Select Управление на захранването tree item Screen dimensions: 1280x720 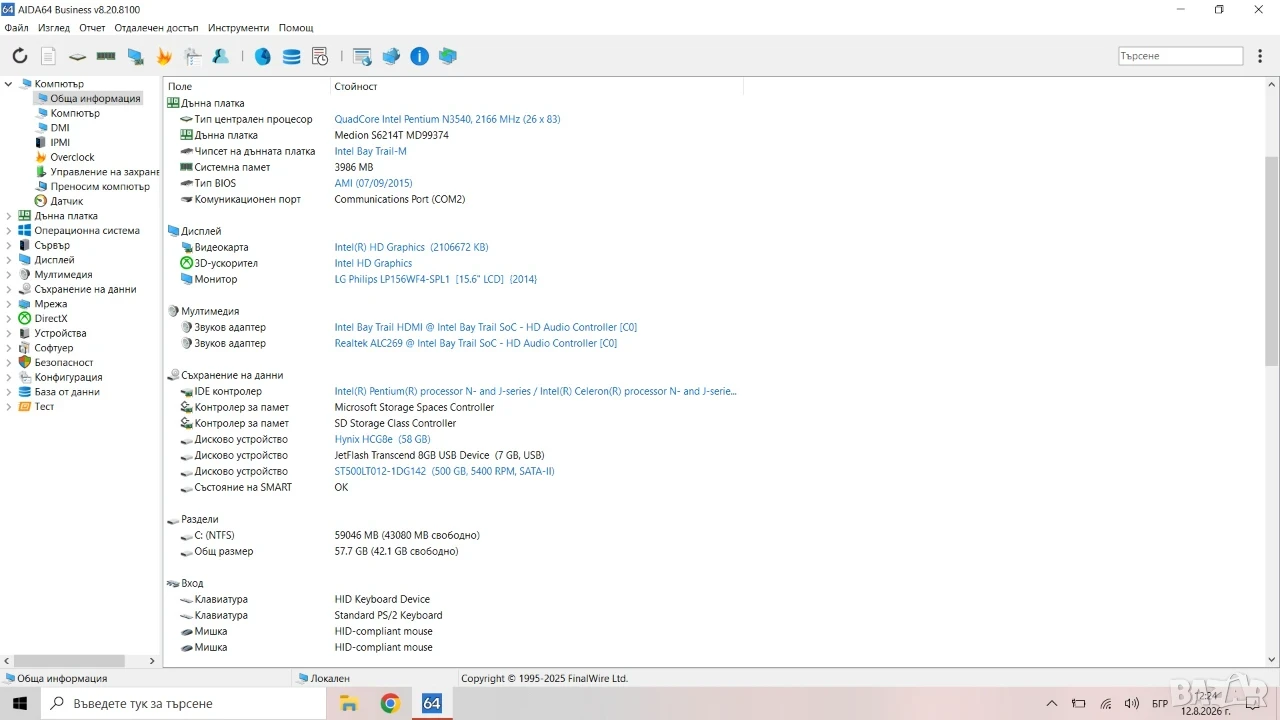coord(105,172)
